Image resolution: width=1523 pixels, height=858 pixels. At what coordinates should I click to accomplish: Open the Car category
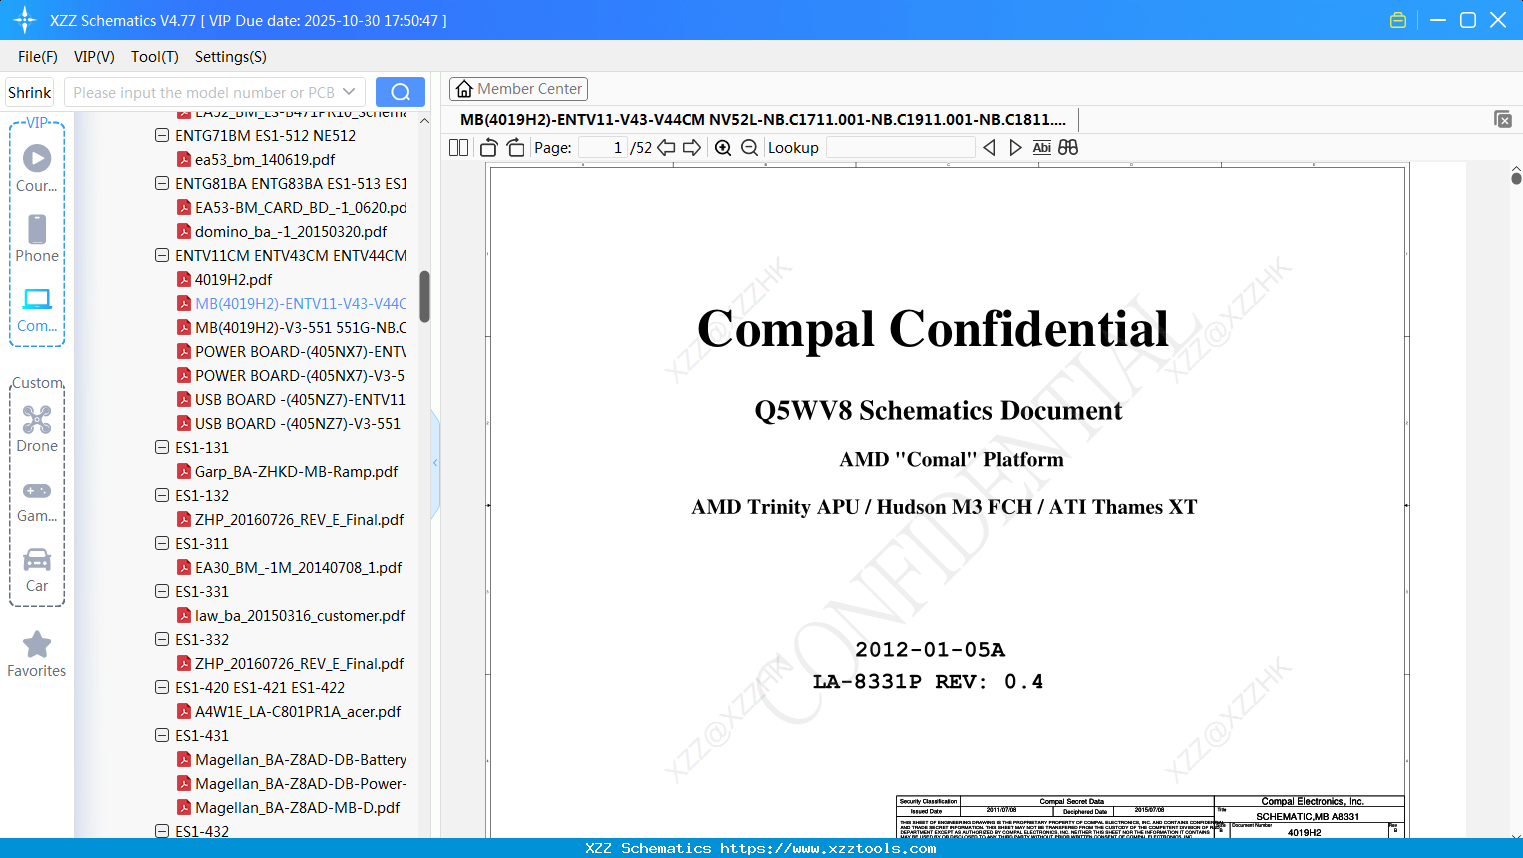pyautogui.click(x=37, y=569)
